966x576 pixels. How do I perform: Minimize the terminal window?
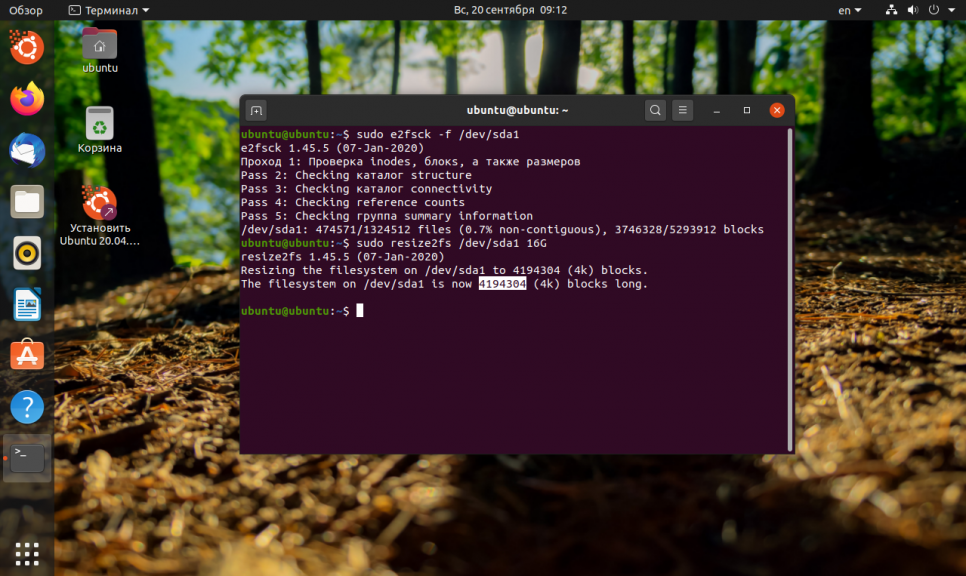[716, 111]
